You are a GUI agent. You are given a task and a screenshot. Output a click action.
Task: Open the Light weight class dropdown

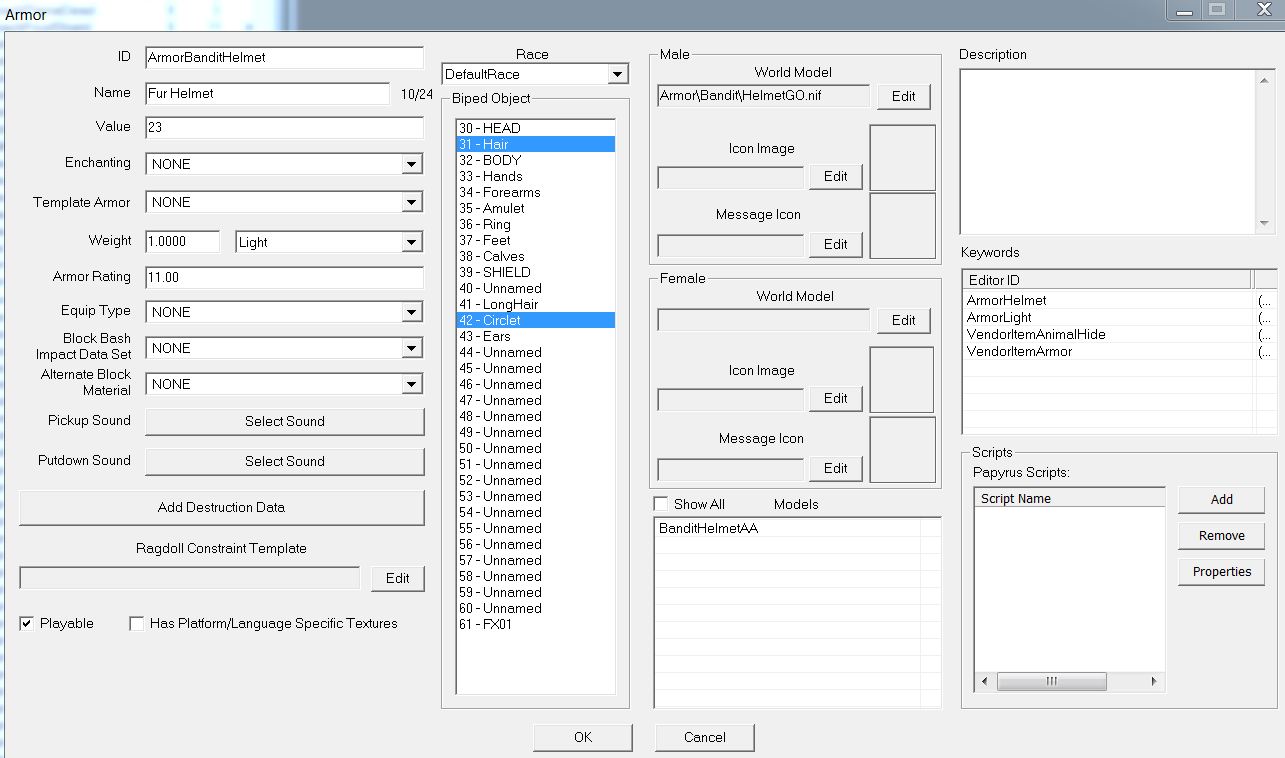(411, 242)
